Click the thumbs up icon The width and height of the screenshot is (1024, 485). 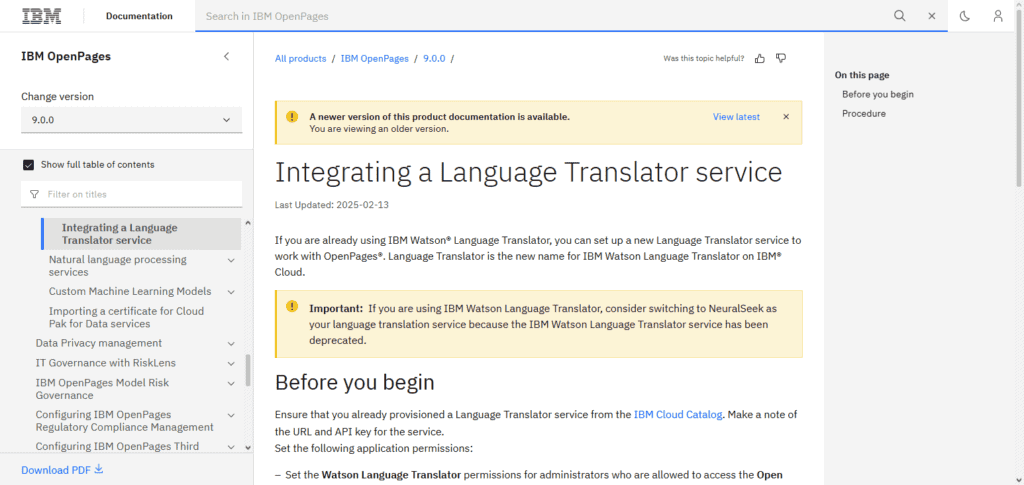click(760, 59)
